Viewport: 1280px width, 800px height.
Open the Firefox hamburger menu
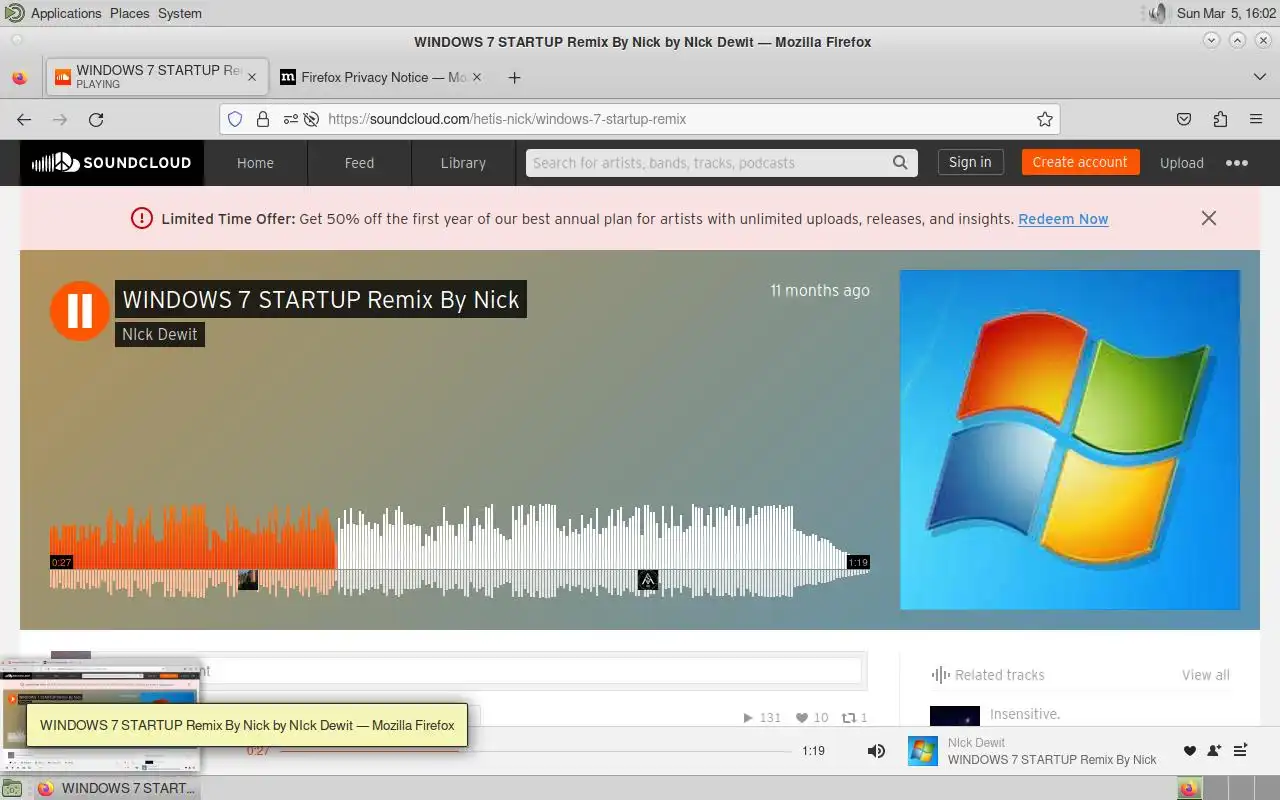click(1256, 119)
